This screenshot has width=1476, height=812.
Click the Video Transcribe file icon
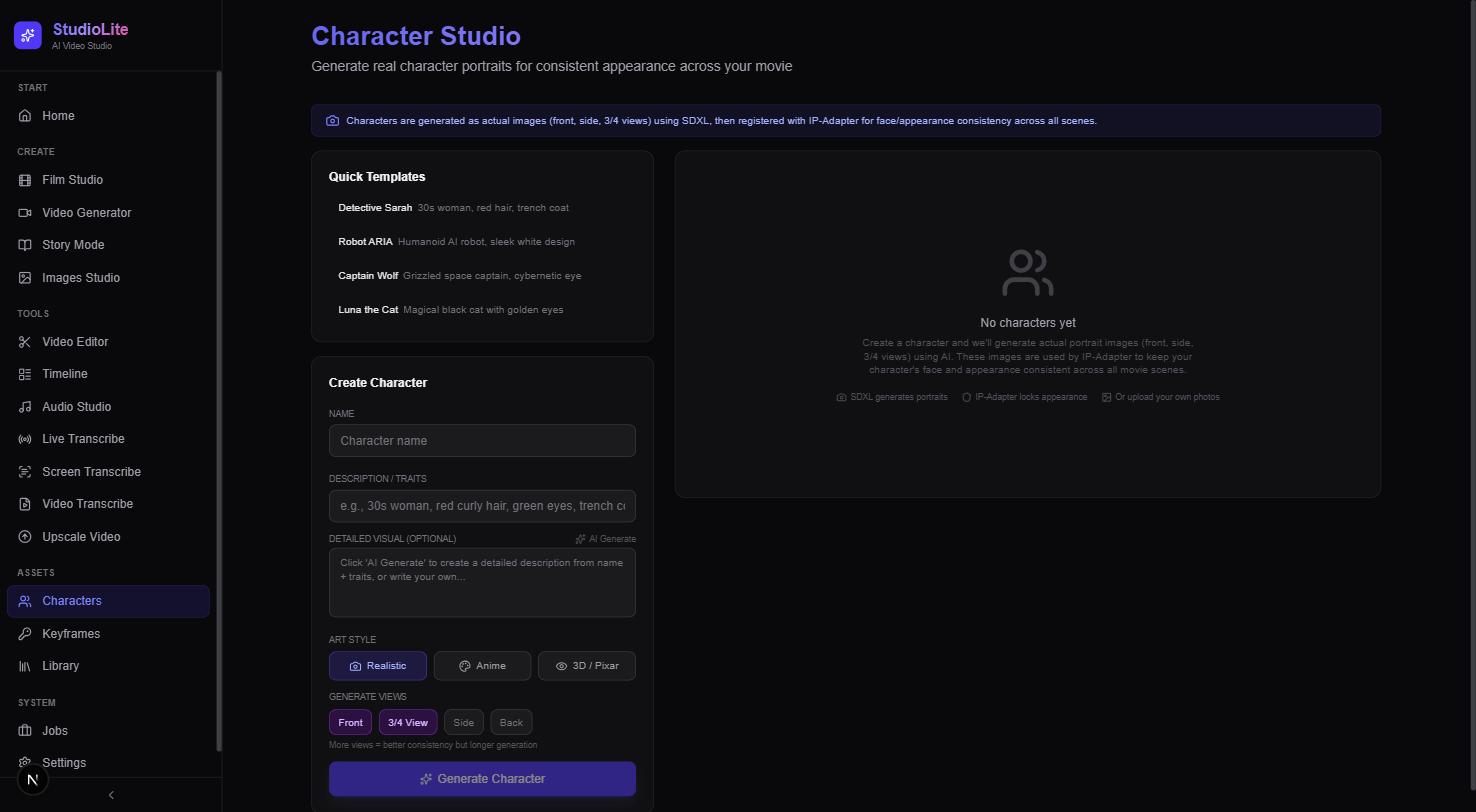pos(25,504)
